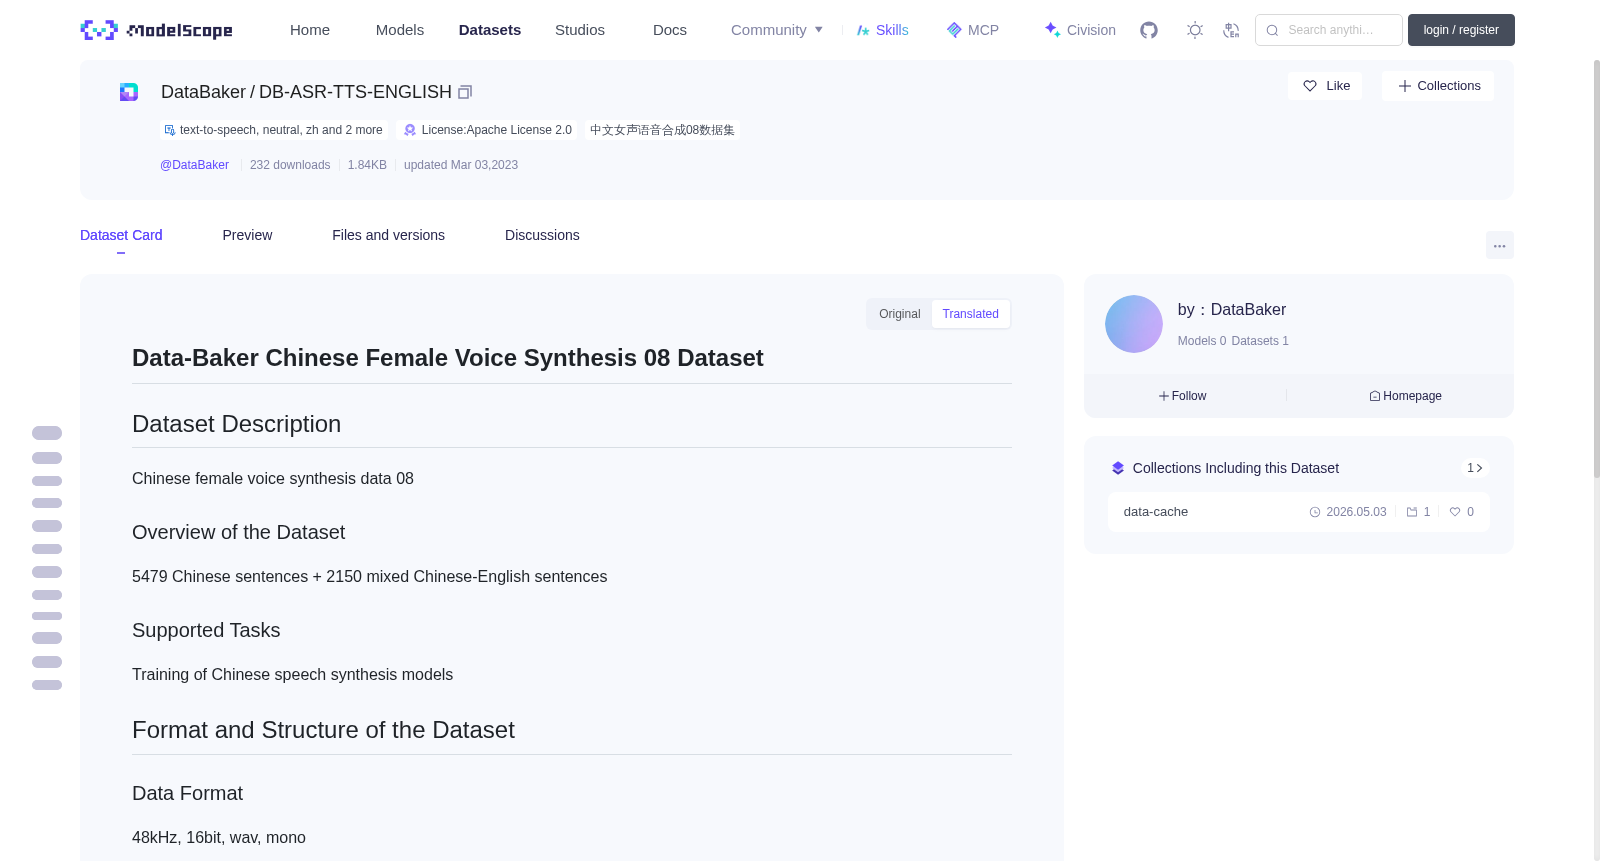Viewport: 1600px width, 861px height.
Task: Follow the DataBaker organization
Action: [x=1183, y=396]
